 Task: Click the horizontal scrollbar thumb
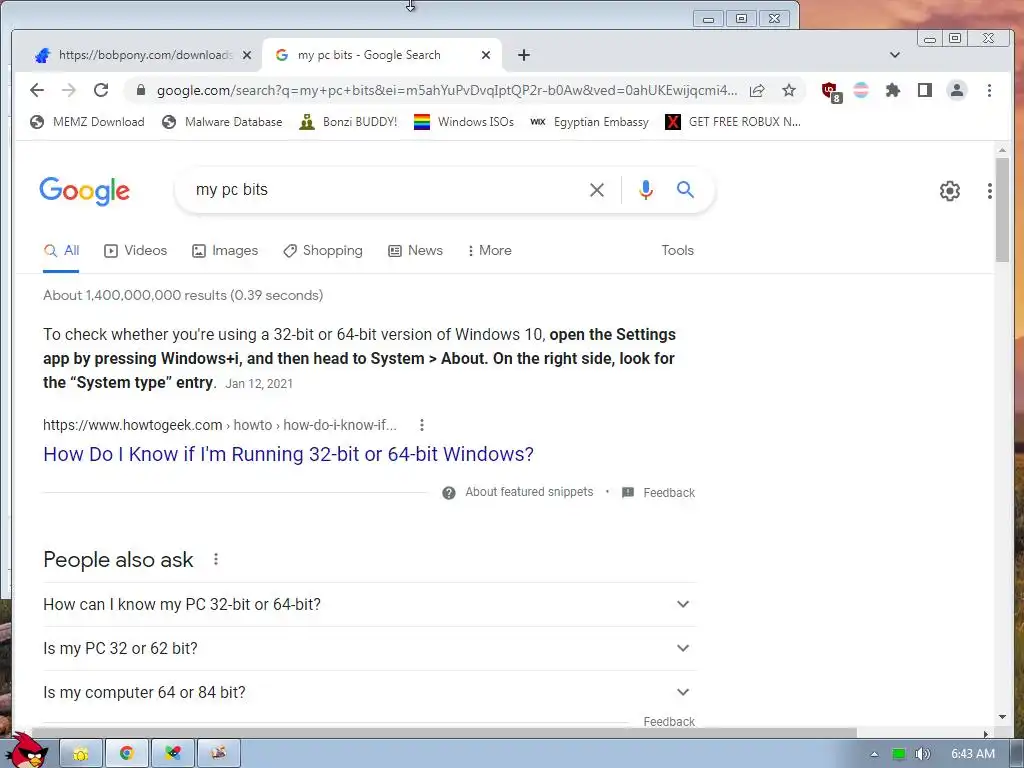444,733
